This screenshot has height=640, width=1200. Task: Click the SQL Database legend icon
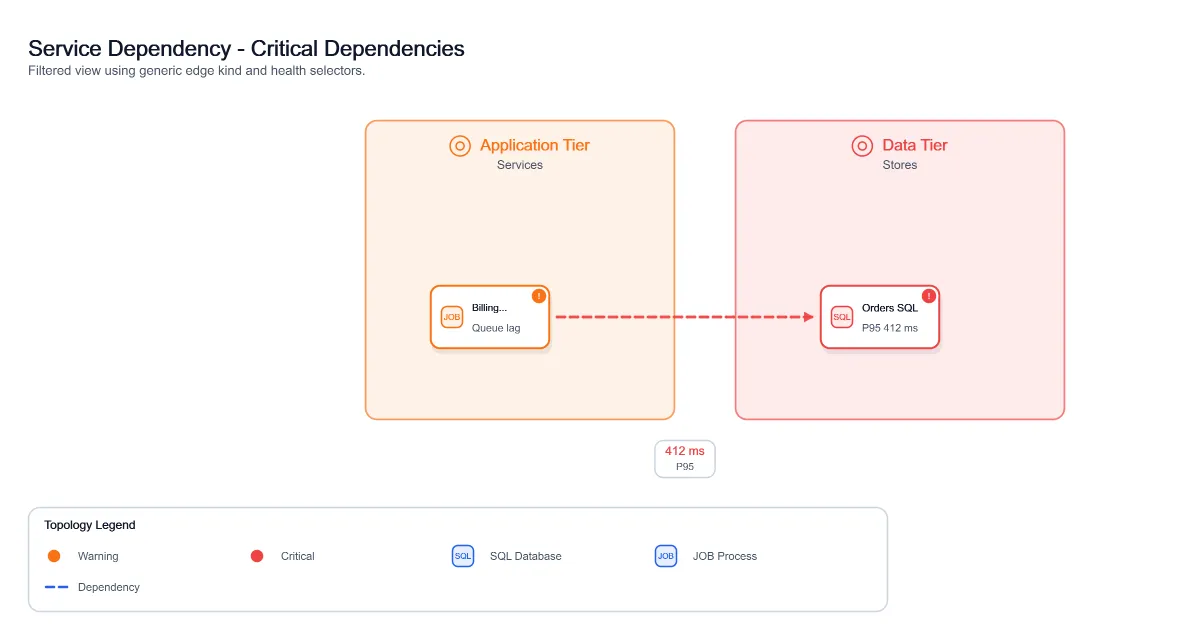(x=463, y=556)
